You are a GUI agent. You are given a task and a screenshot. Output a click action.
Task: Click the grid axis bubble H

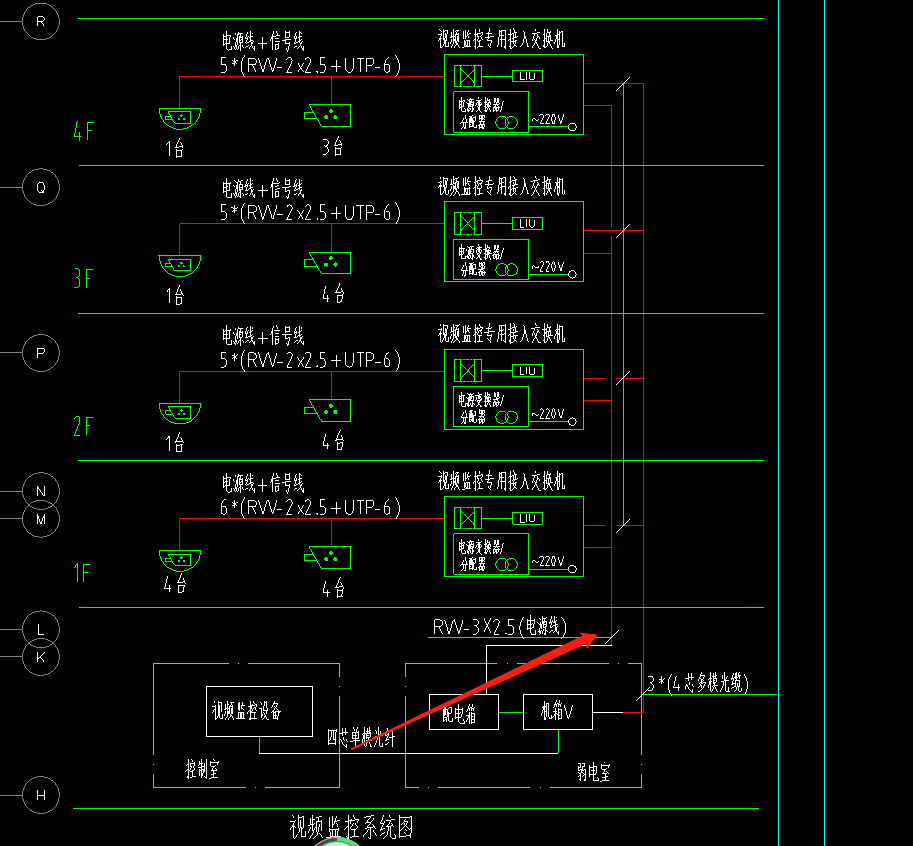tap(41, 795)
